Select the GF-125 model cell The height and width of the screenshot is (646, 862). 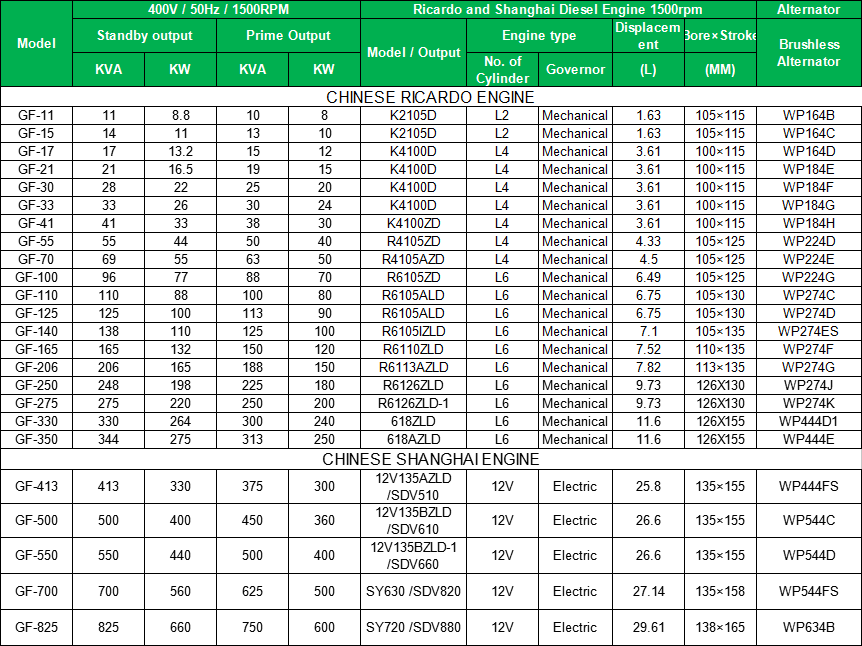tap(36, 313)
